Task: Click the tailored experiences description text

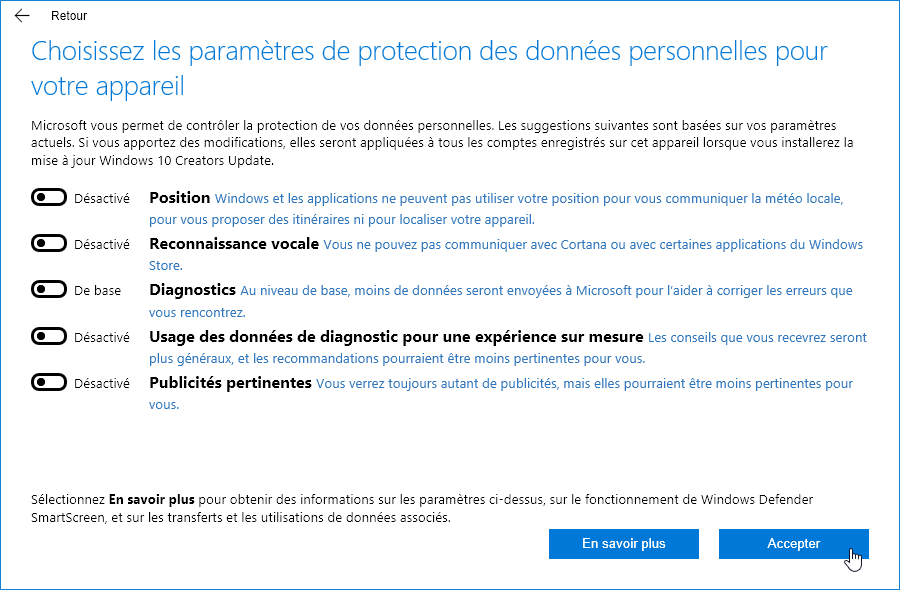Action: click(x=508, y=348)
